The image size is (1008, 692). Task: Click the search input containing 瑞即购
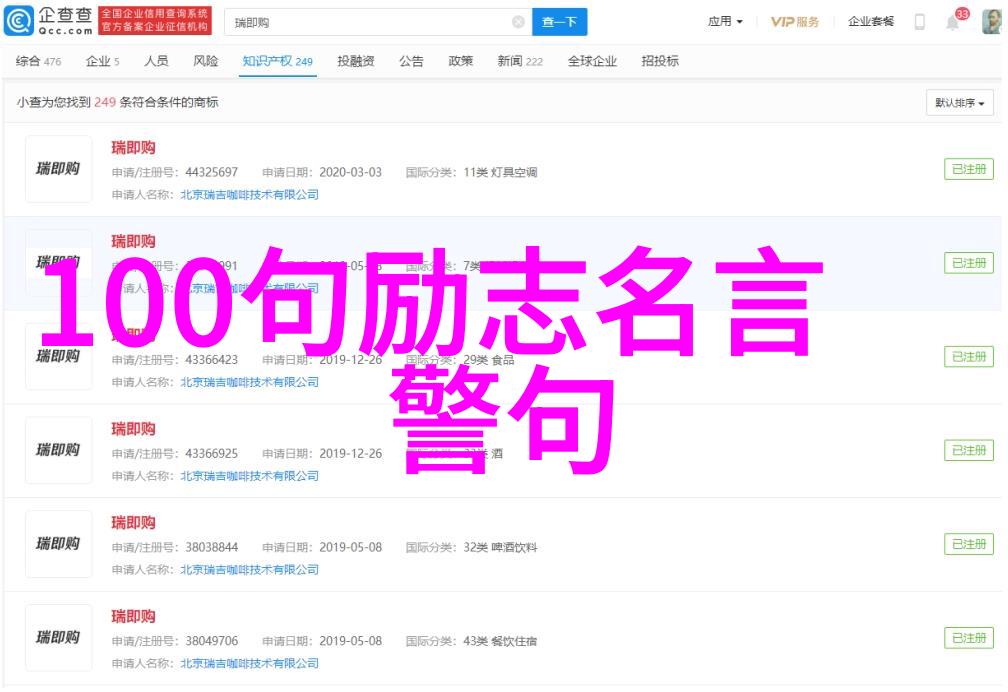[378, 23]
